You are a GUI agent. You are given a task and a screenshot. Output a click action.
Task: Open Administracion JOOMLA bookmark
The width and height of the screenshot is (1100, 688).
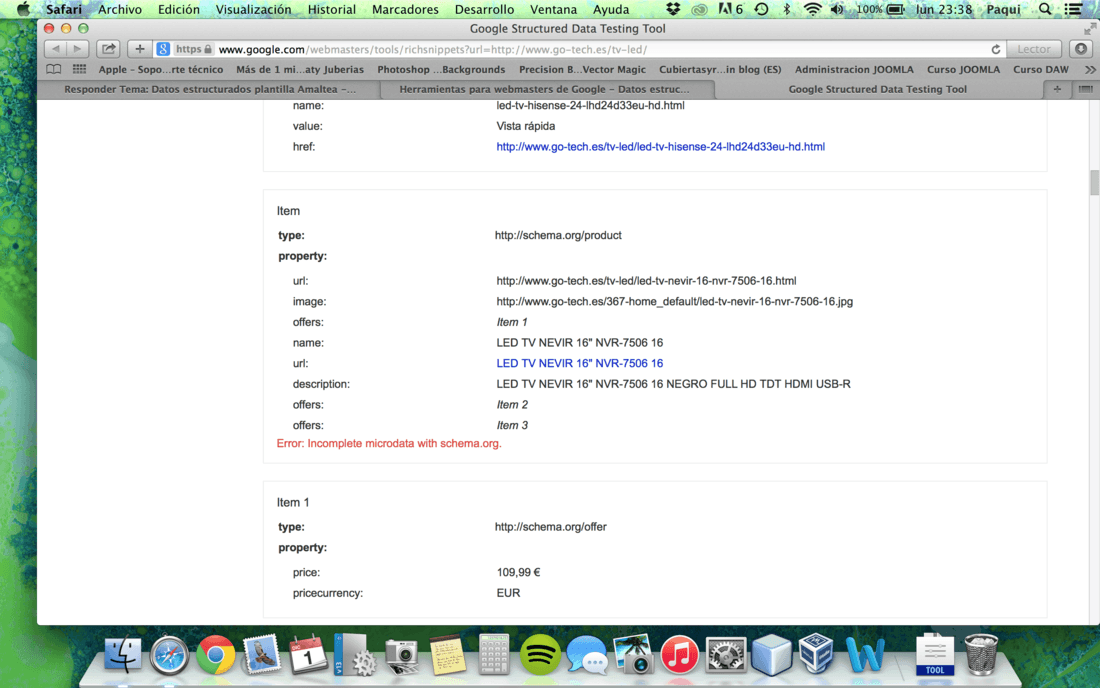click(x=854, y=69)
